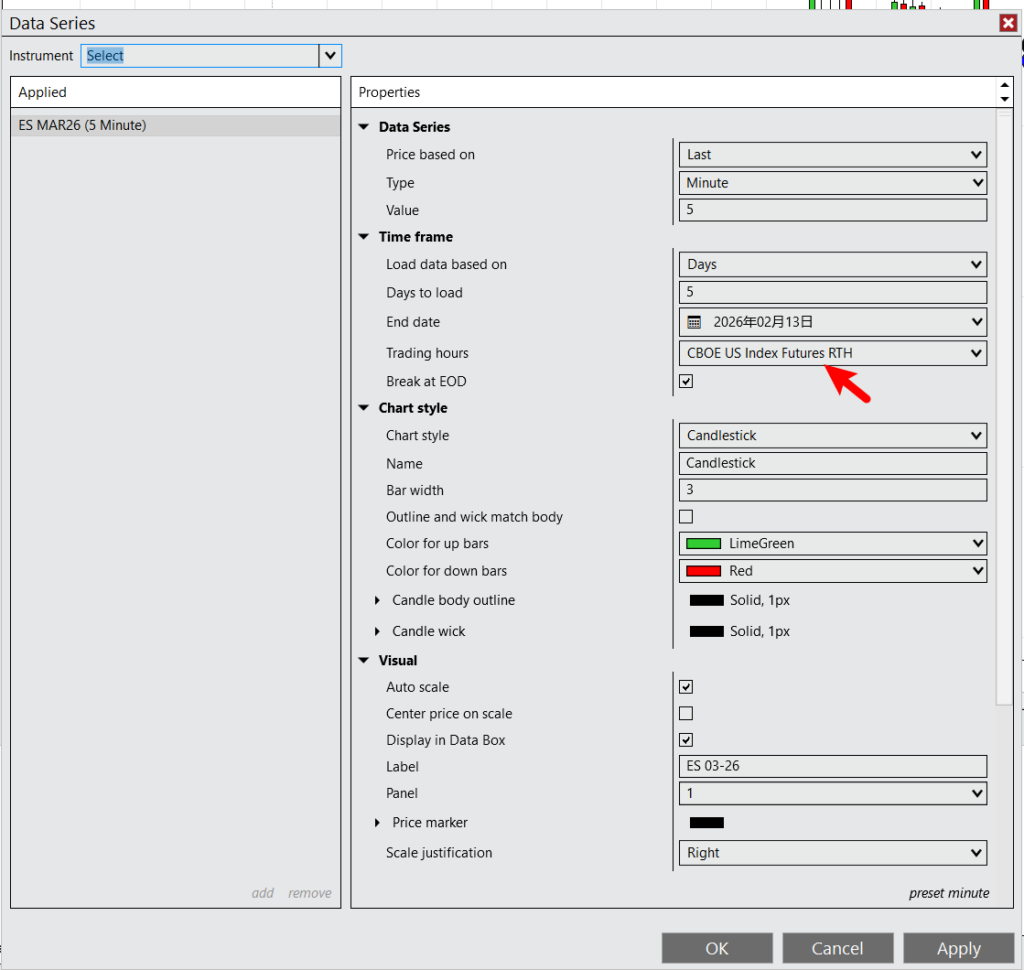The height and width of the screenshot is (970, 1024).
Task: Disable the Auto scale checkbox
Action: click(x=686, y=687)
